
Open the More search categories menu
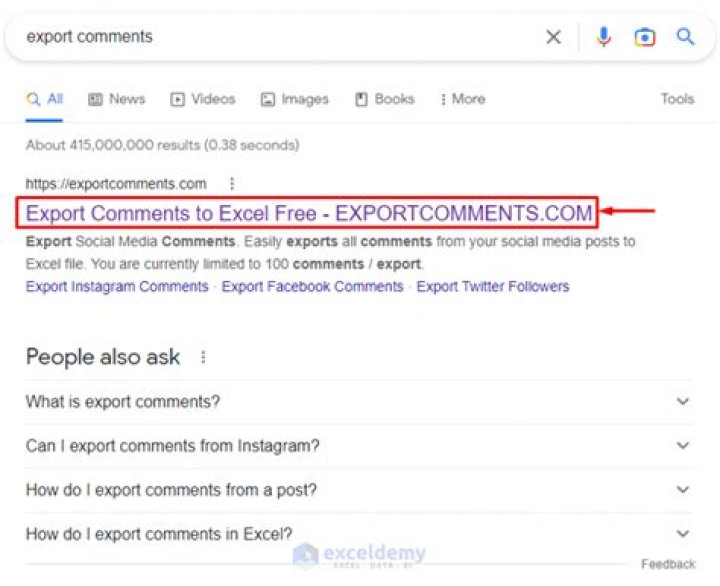pos(462,99)
